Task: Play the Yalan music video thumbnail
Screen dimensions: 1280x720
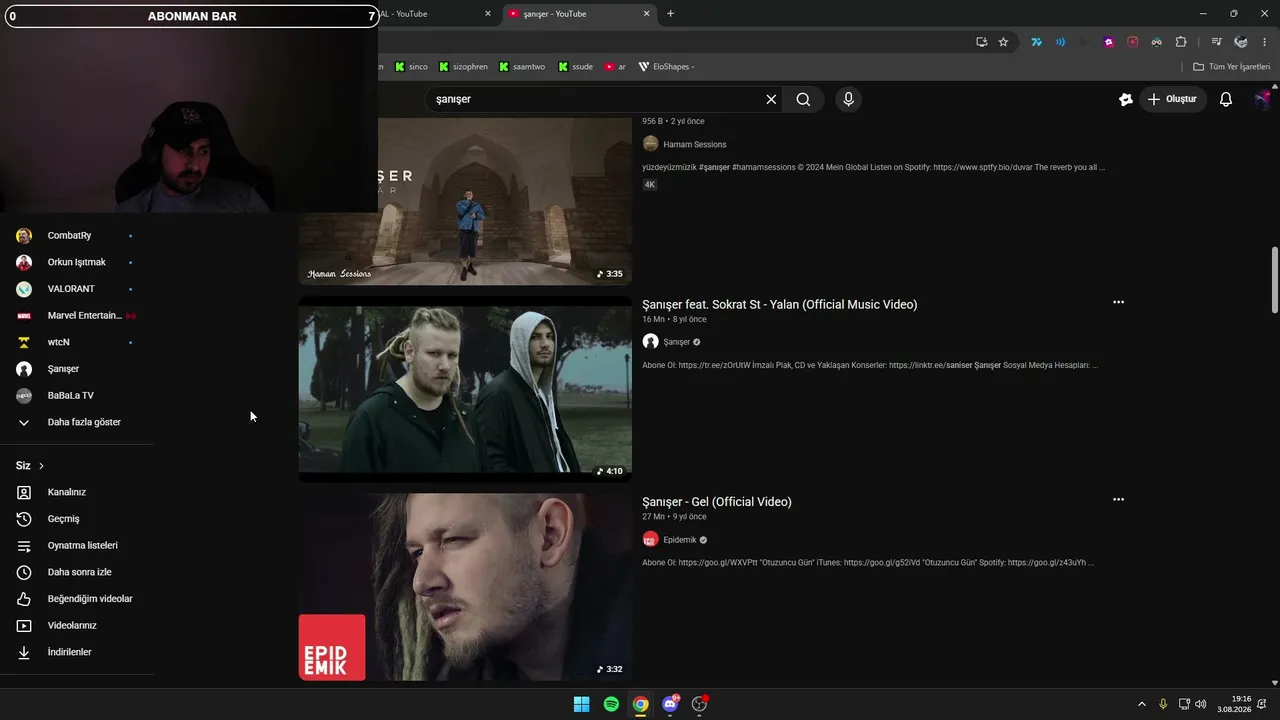Action: pyautogui.click(x=465, y=389)
